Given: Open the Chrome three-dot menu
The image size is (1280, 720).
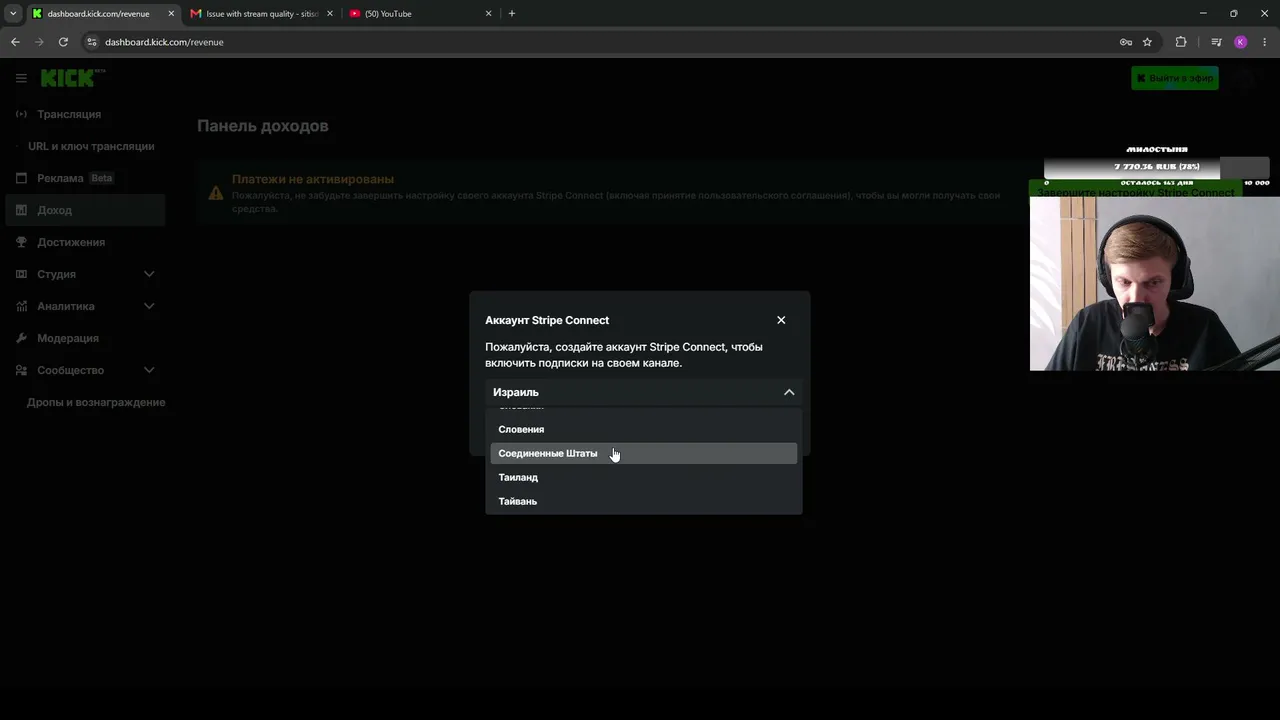Looking at the screenshot, I should pyautogui.click(x=1266, y=42).
